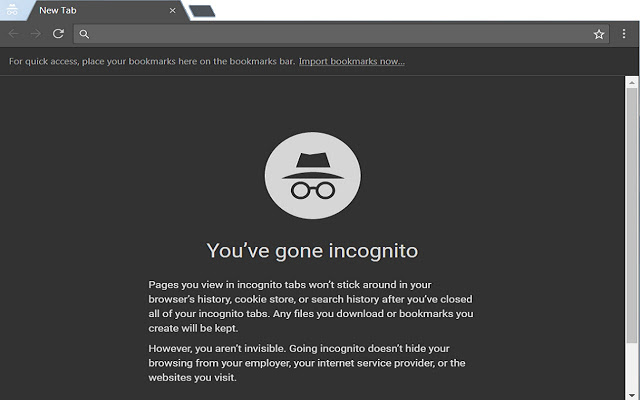Close the New Tab tab
The height and width of the screenshot is (400, 640).
pos(173,11)
